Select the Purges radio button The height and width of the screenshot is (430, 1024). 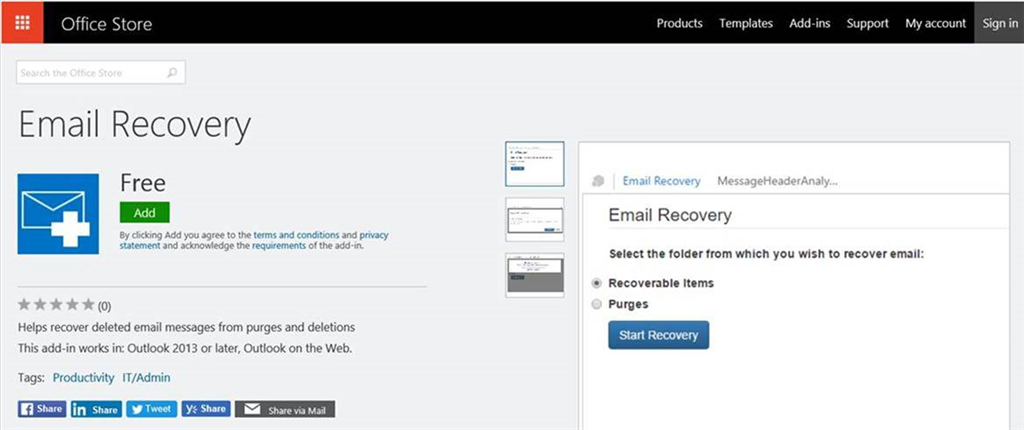[596, 305]
